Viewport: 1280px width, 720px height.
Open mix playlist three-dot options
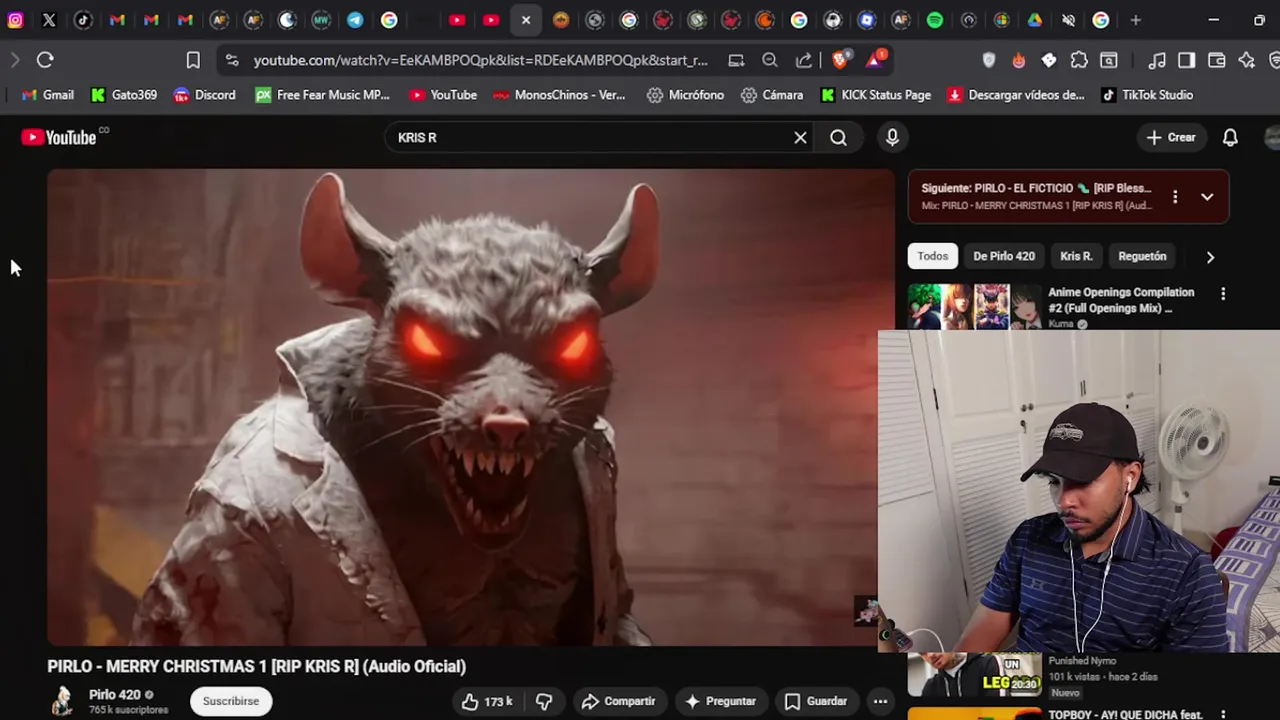(1175, 197)
